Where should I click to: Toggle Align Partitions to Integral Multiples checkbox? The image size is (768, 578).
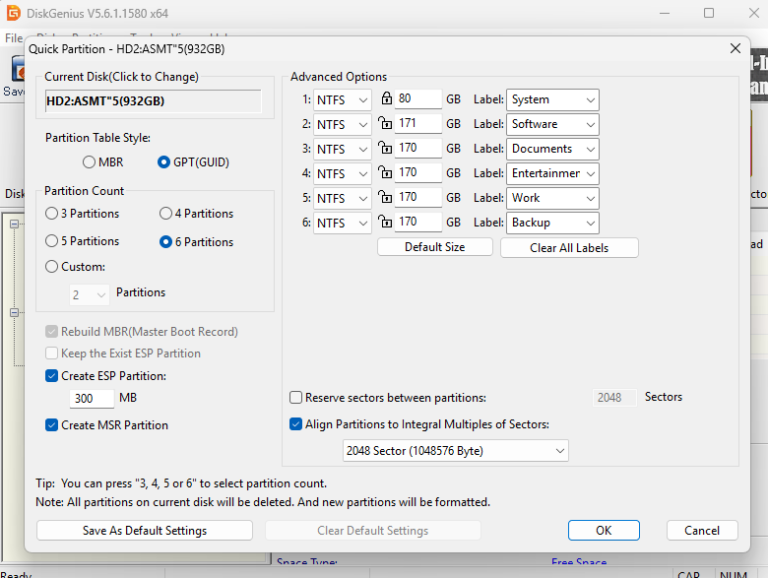point(295,424)
